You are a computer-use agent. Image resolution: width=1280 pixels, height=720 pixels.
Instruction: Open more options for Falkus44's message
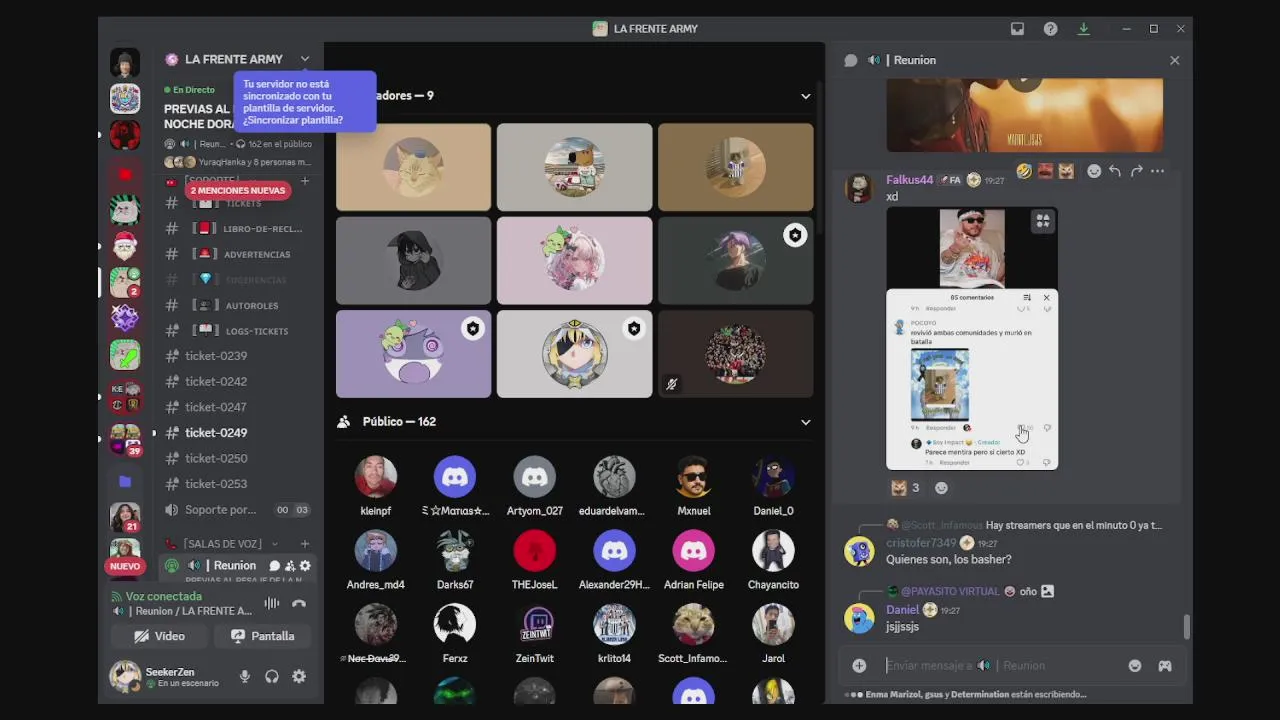(1157, 171)
